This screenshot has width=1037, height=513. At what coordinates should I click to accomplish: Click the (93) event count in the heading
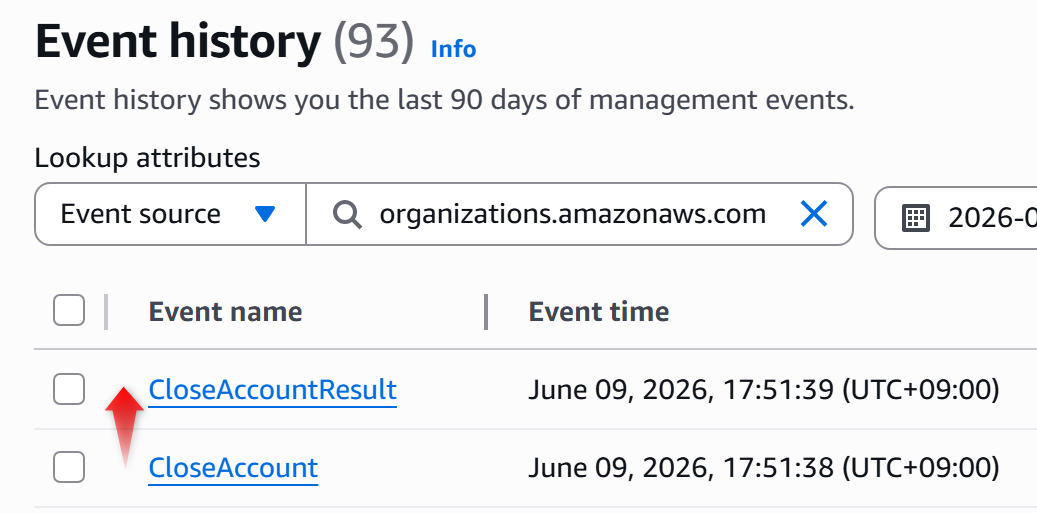coord(373,42)
